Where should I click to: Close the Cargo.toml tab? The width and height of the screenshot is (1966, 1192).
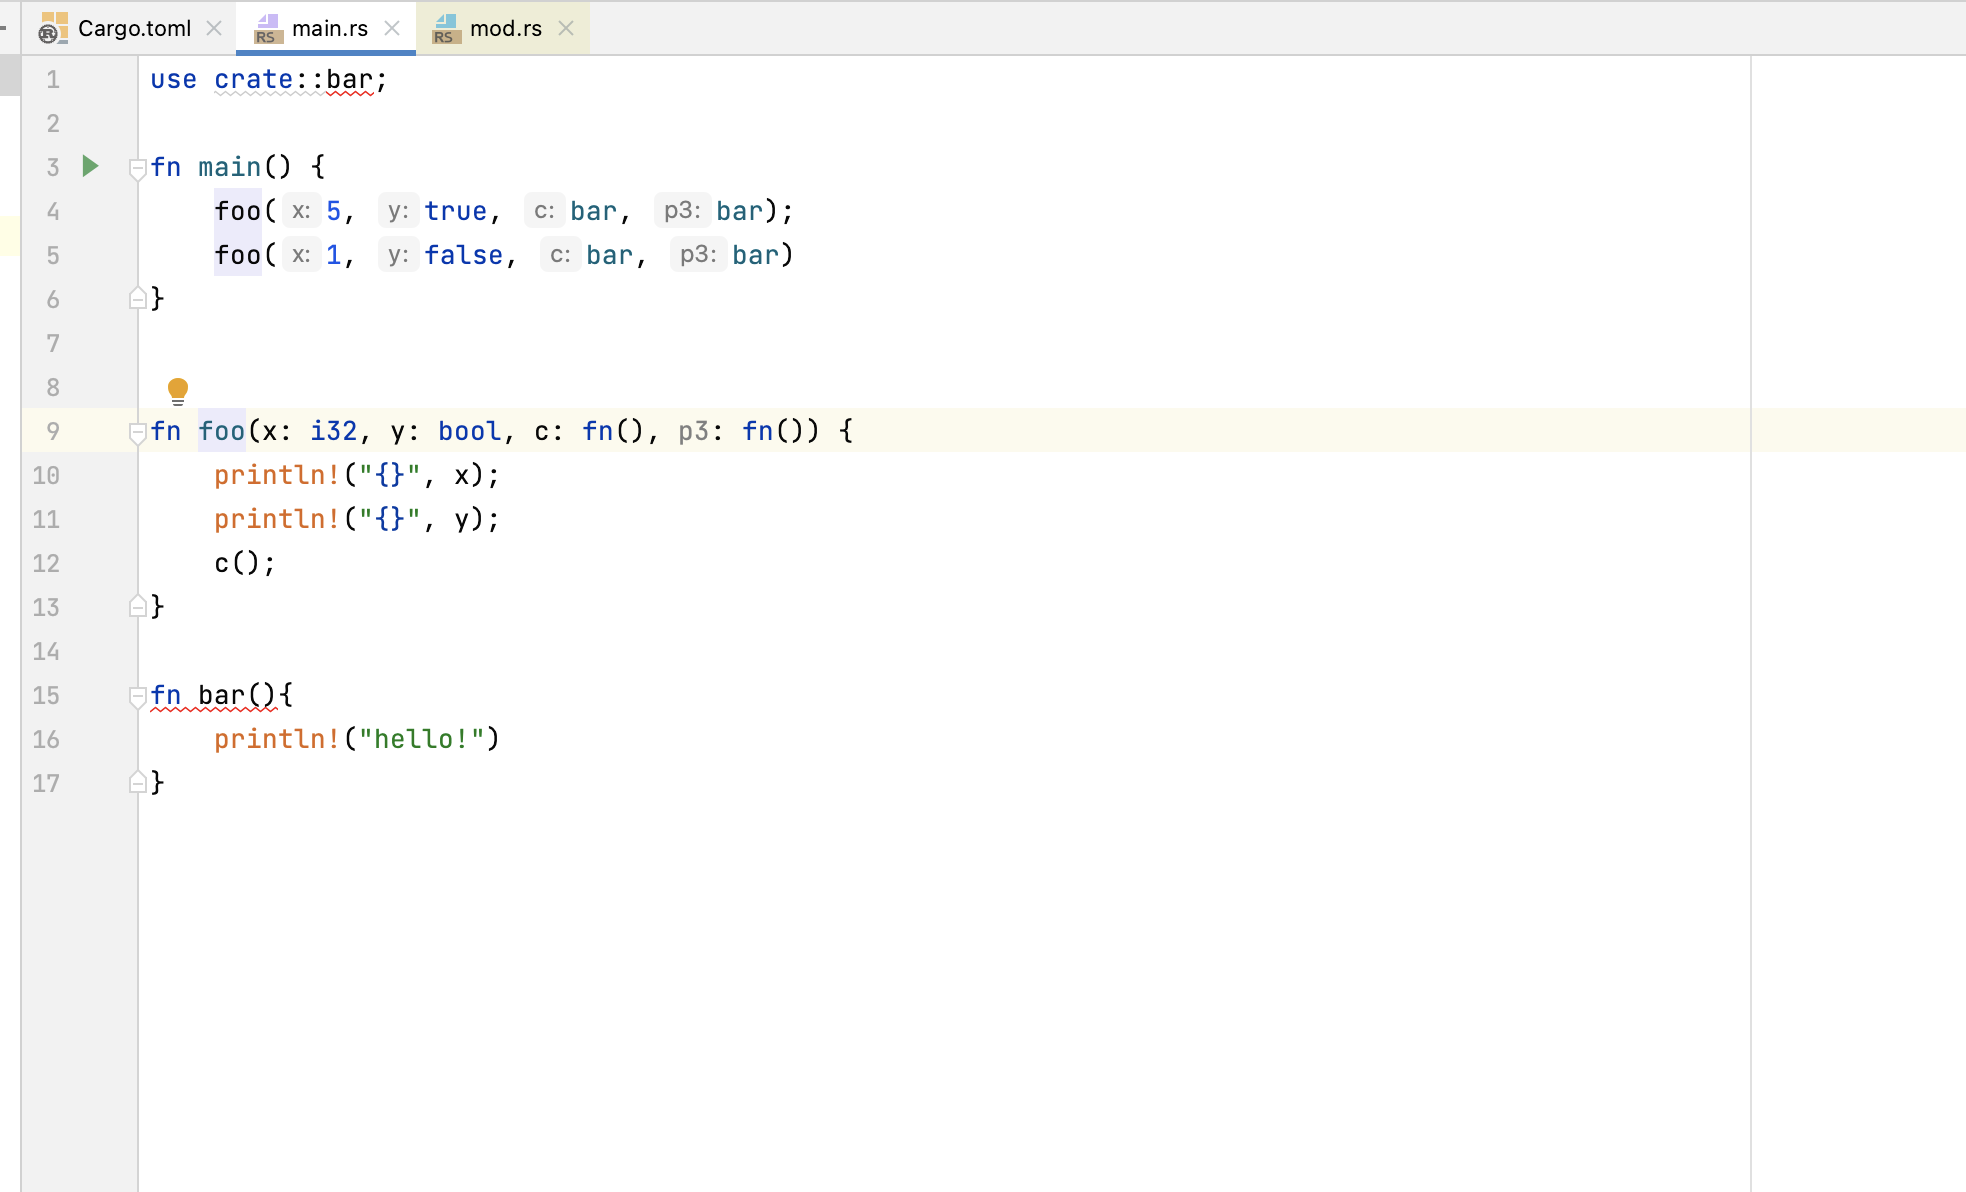tap(213, 28)
